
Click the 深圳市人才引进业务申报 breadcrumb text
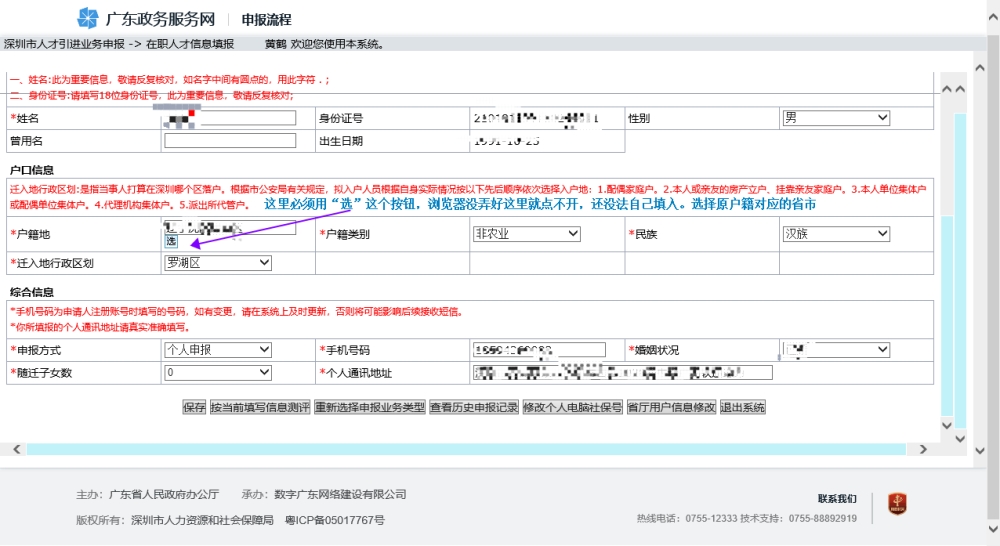(64, 44)
